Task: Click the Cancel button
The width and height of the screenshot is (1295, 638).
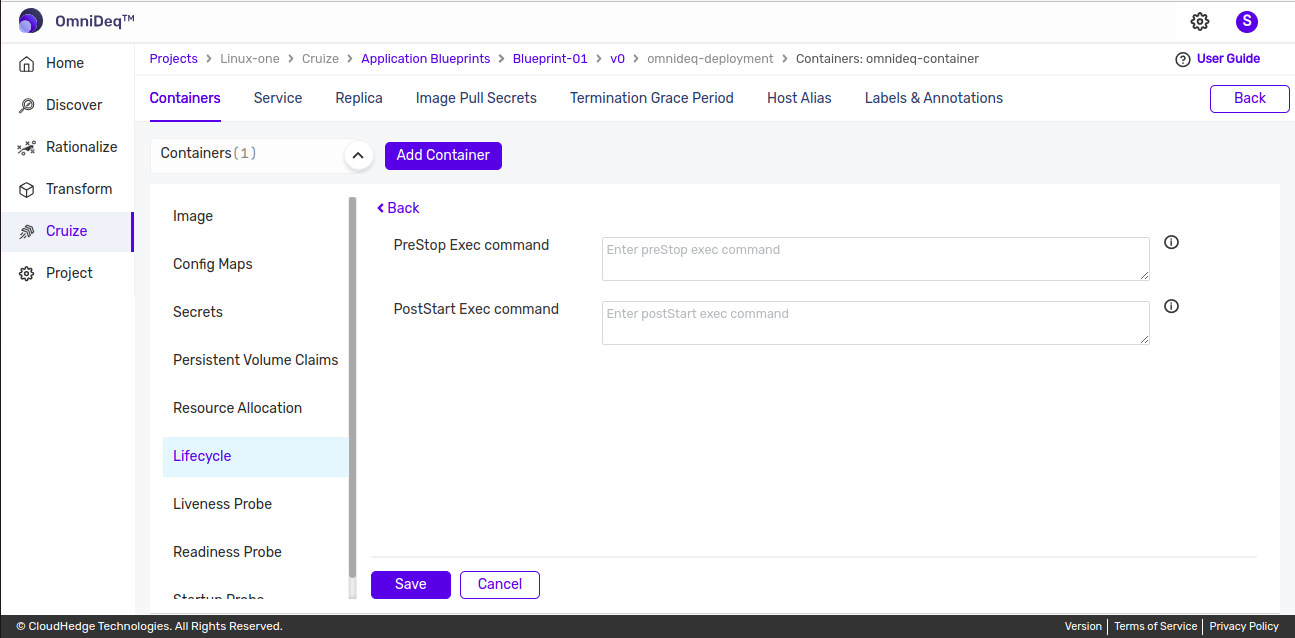Action: click(500, 585)
